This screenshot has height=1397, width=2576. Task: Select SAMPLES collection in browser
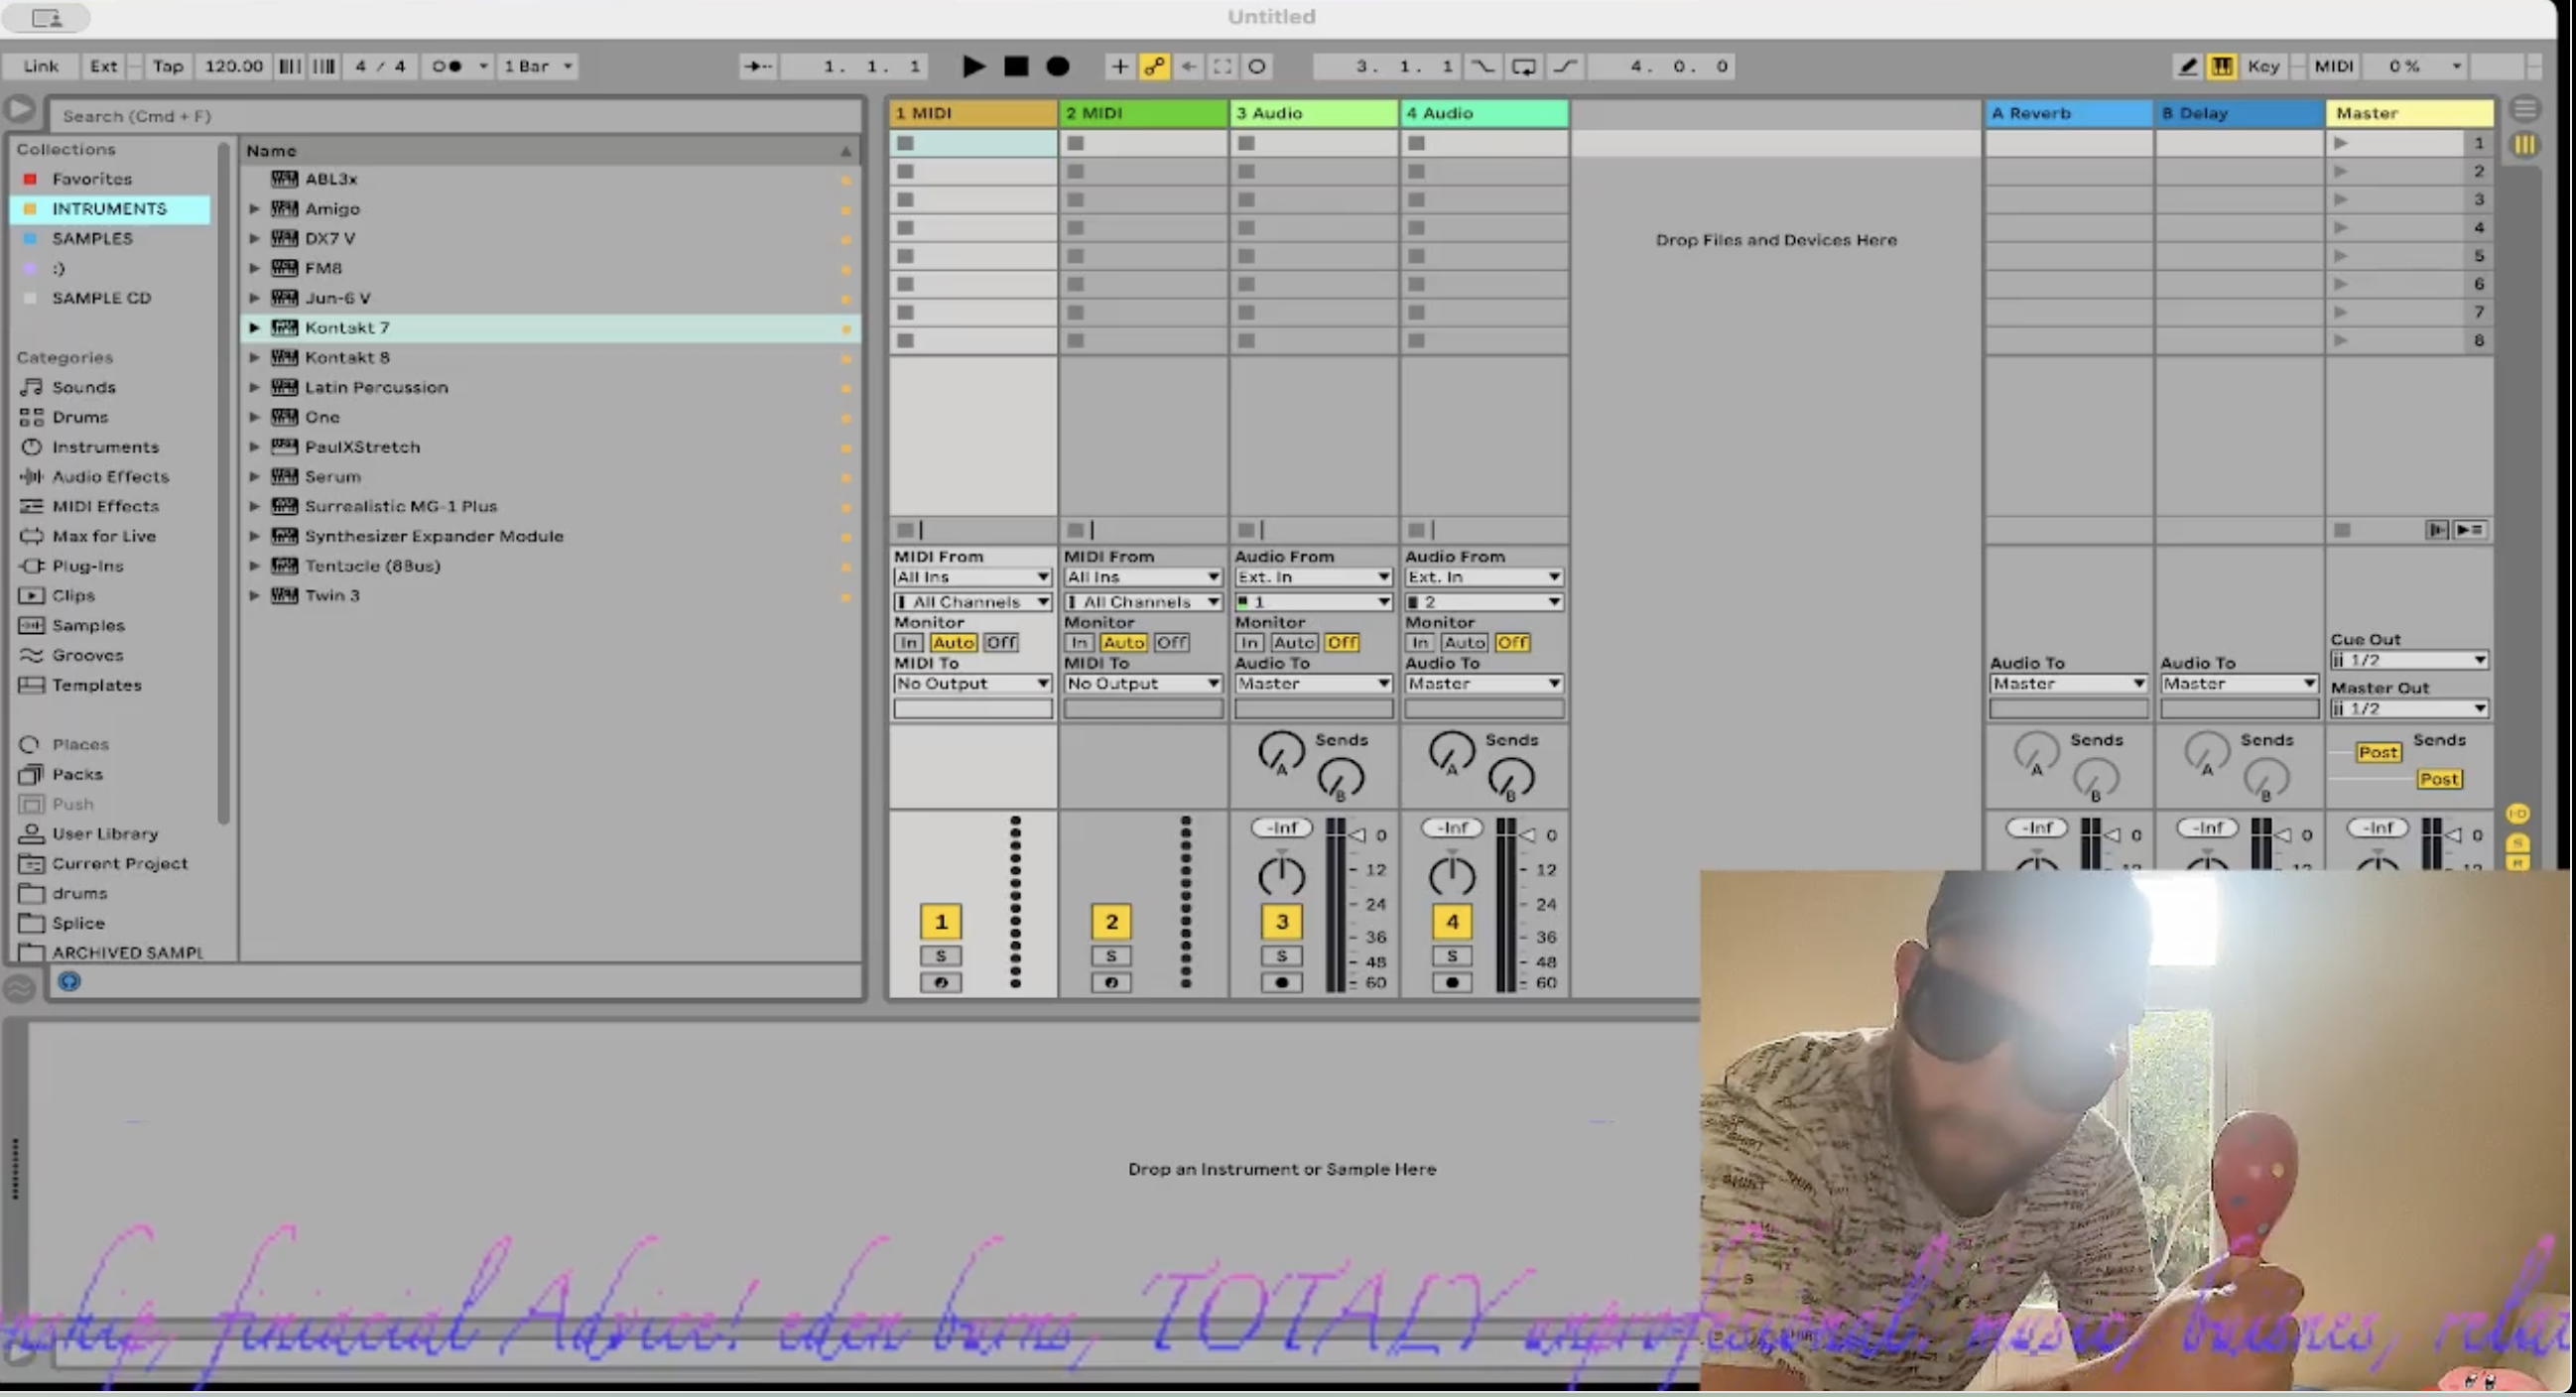[x=92, y=238]
